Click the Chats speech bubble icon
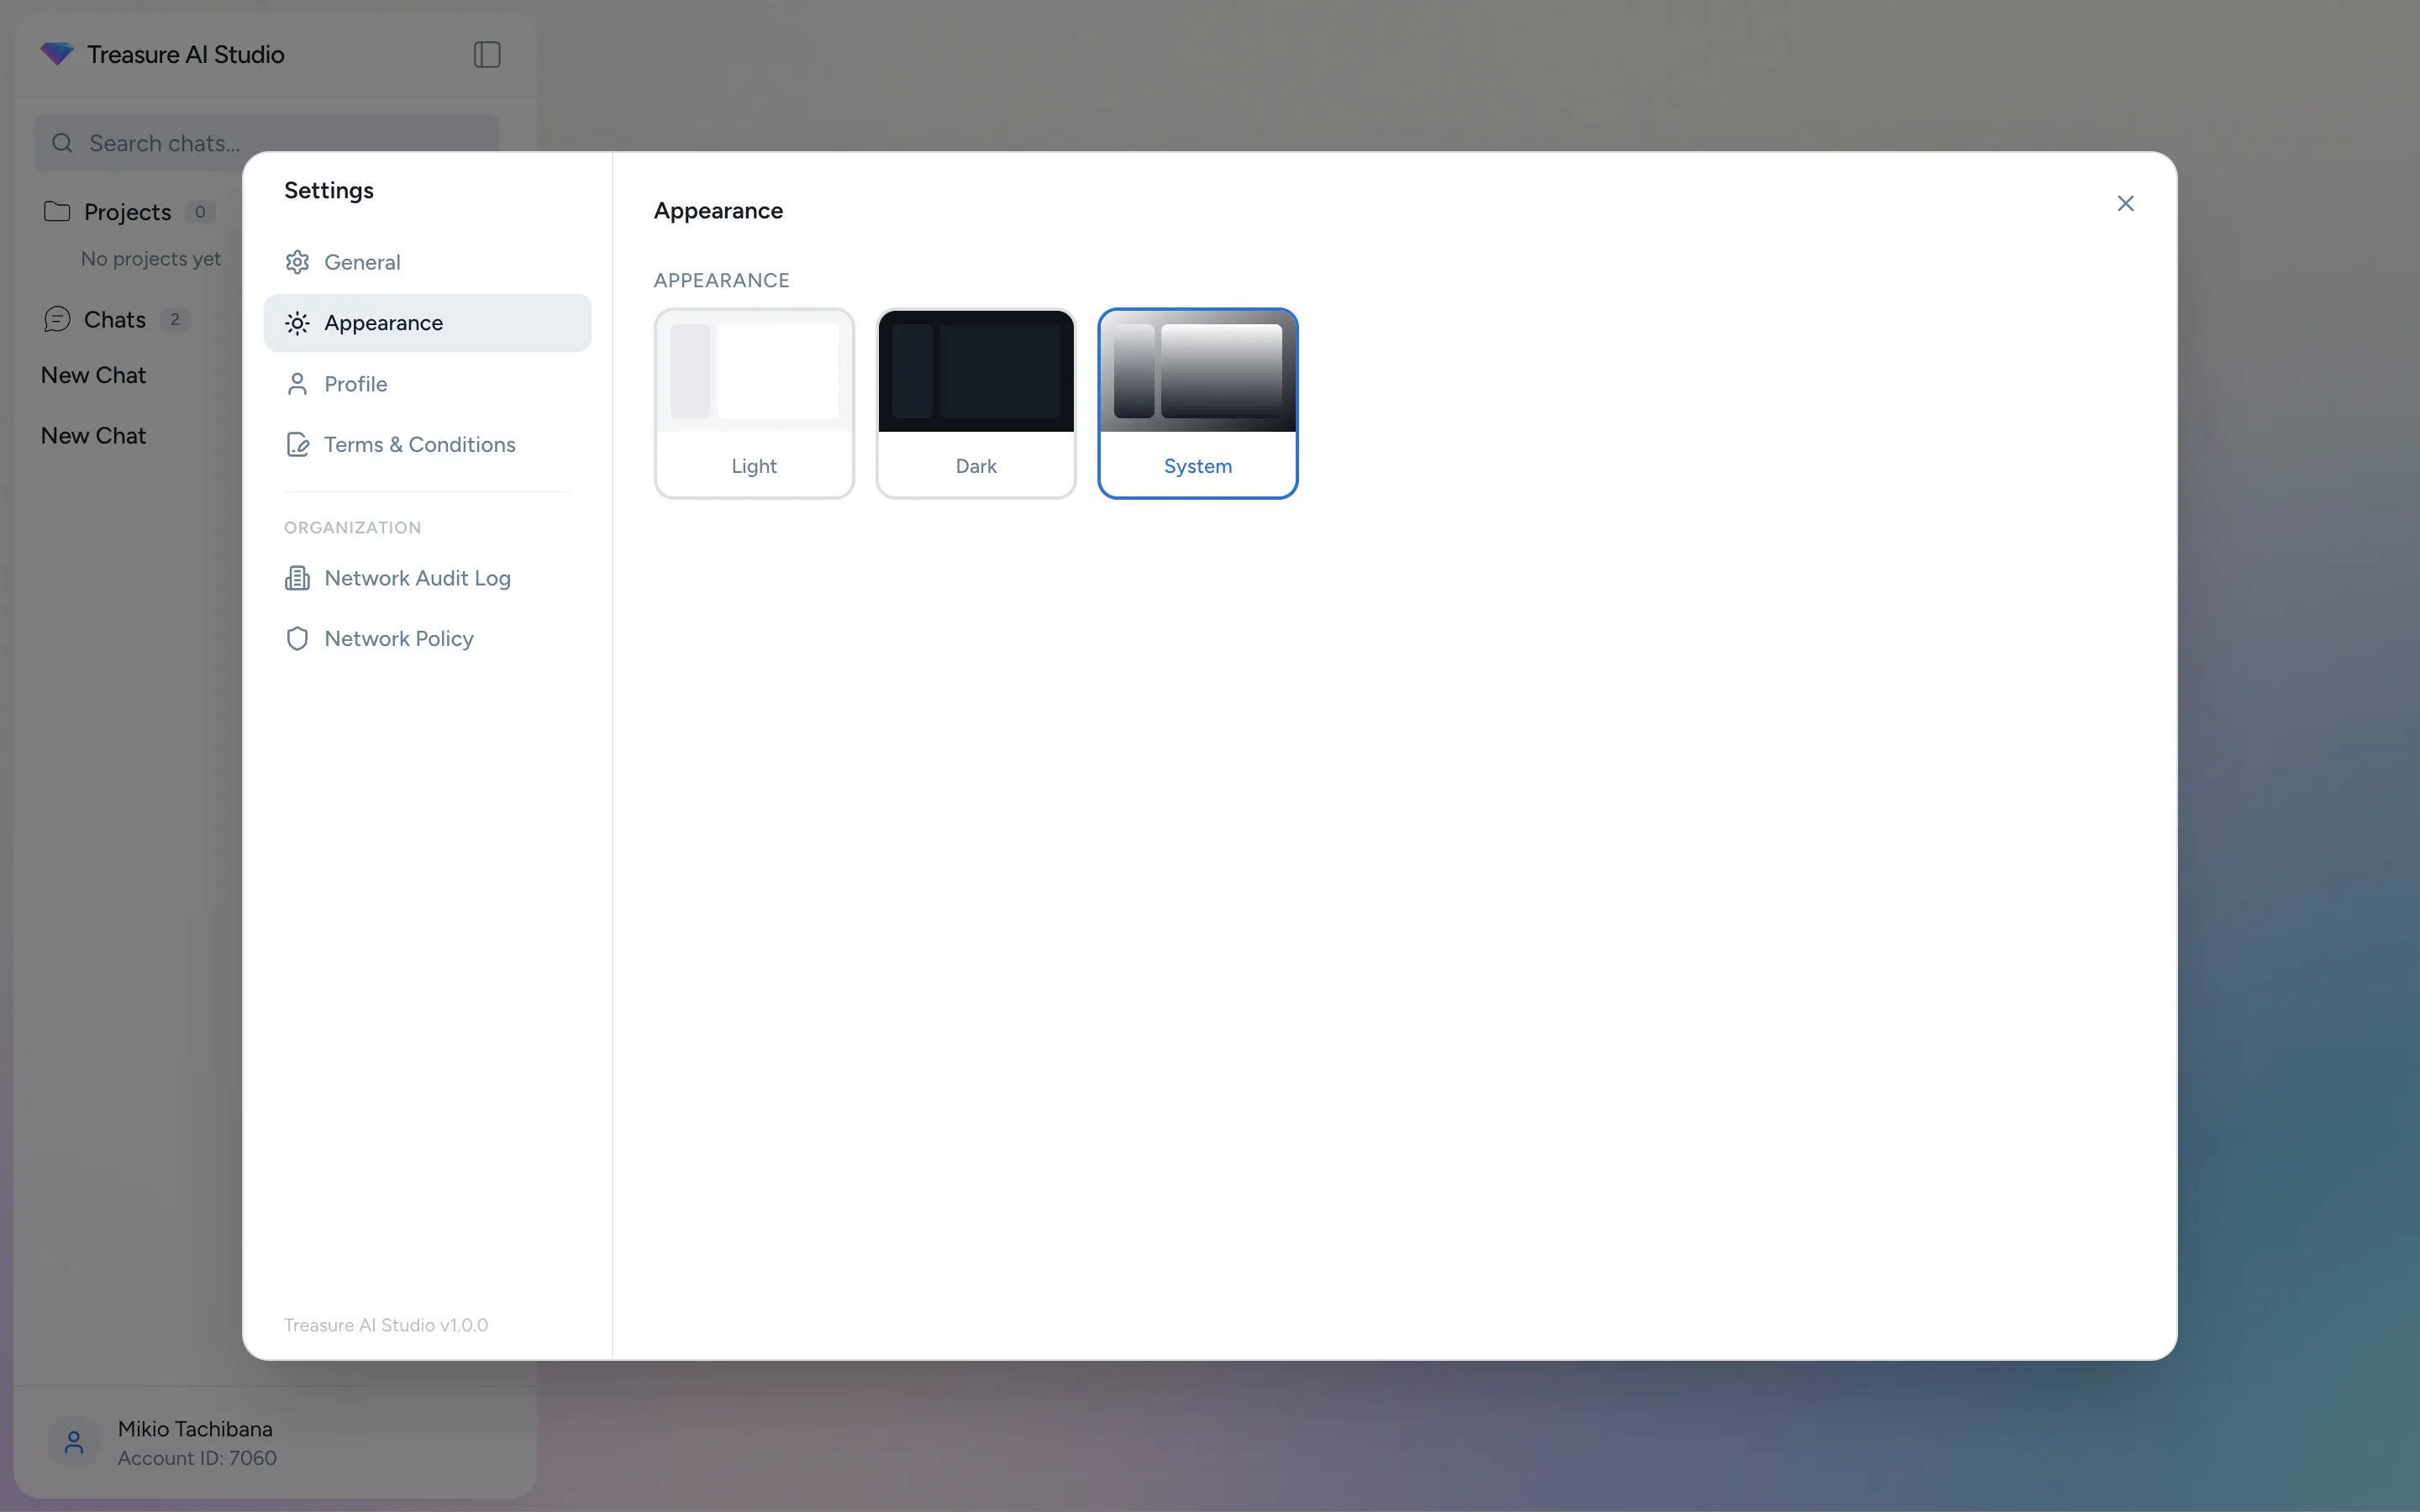 pos(57,319)
